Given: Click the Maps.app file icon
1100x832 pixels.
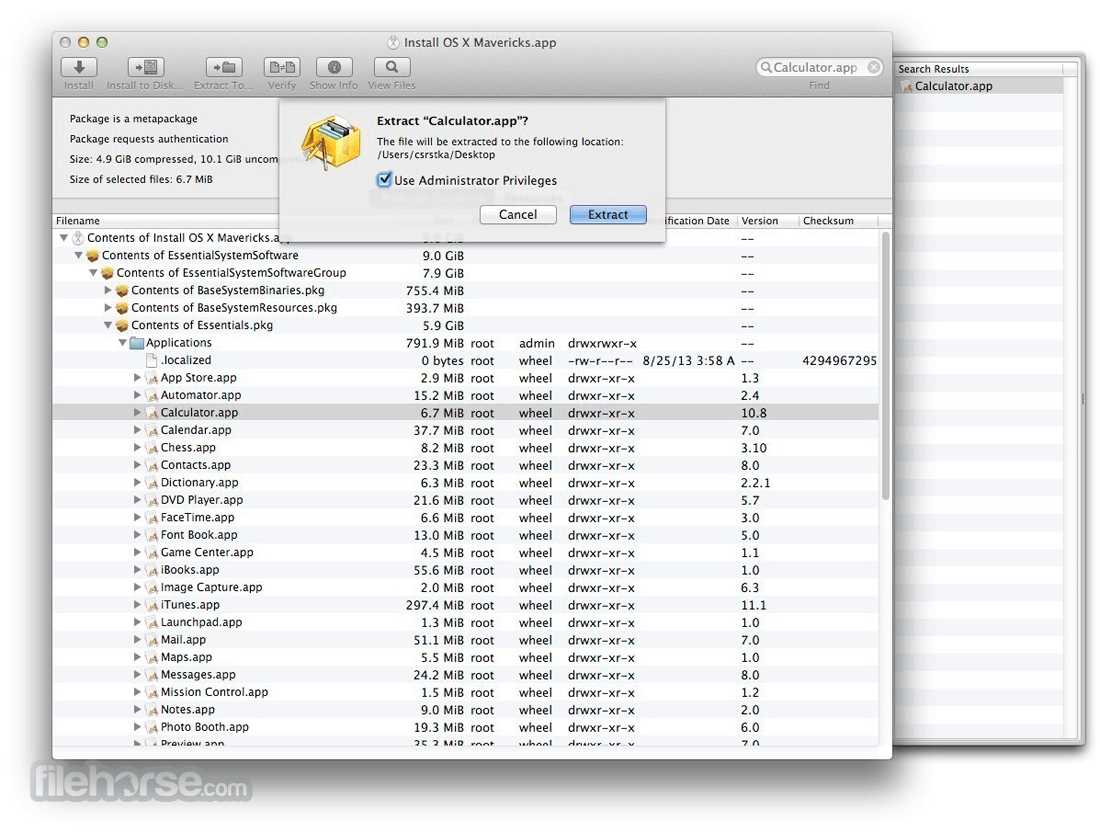Looking at the screenshot, I should 151,658.
